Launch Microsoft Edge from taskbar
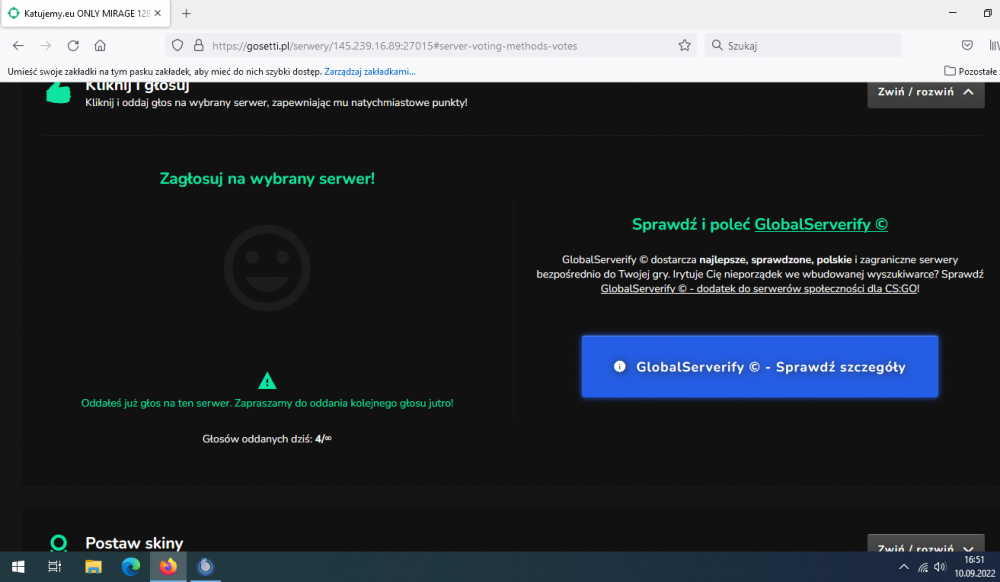The width and height of the screenshot is (1000, 582). [131, 567]
